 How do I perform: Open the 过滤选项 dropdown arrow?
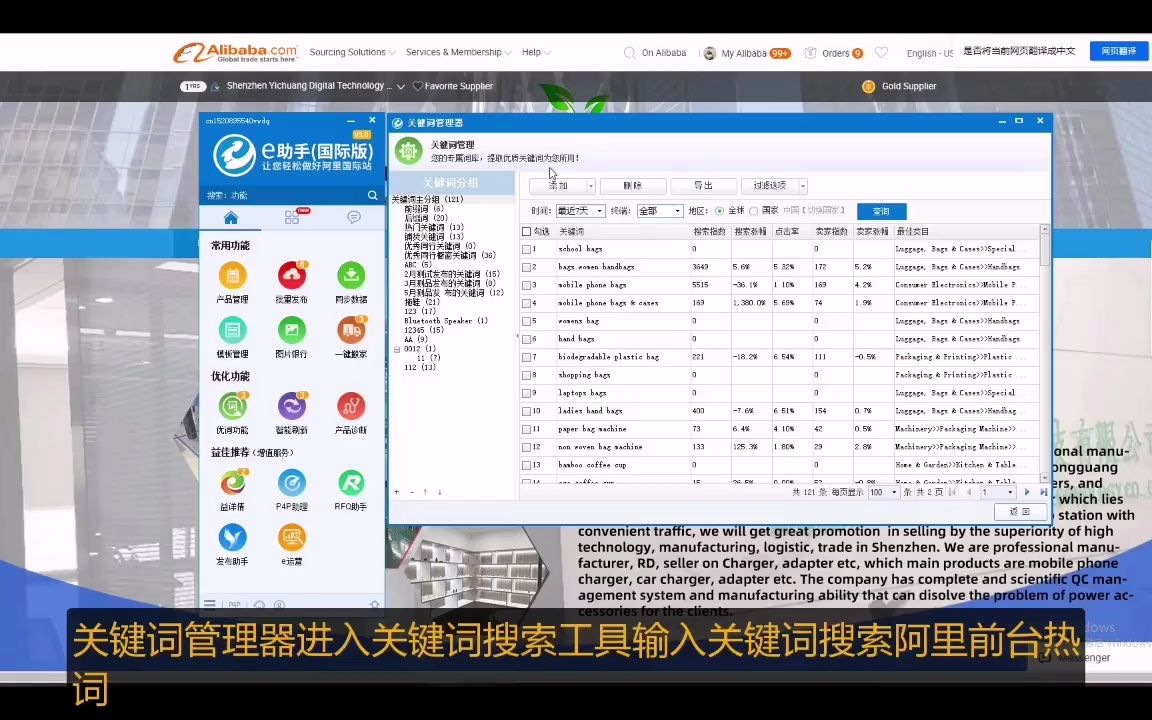(x=802, y=186)
